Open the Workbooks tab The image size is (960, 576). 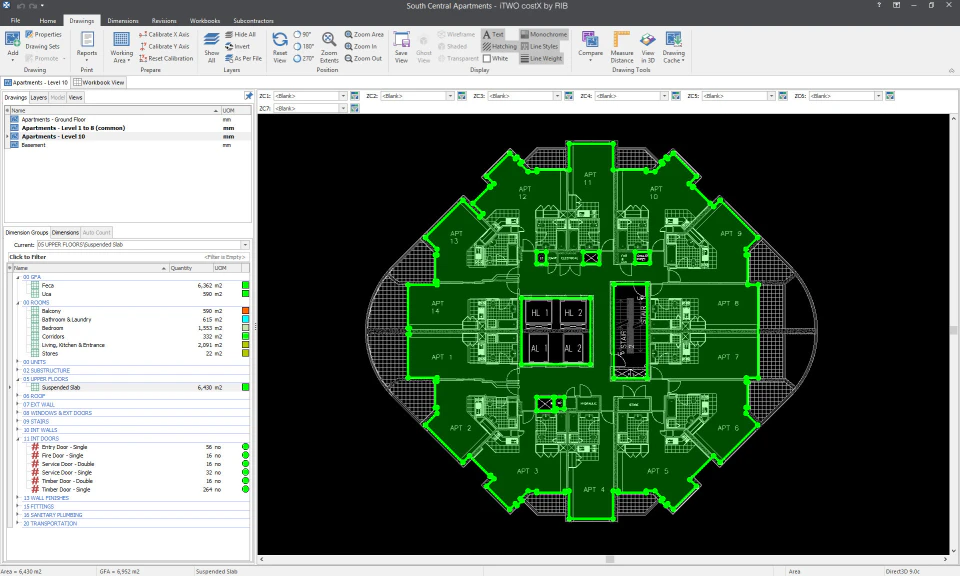pyautogui.click(x=204, y=21)
